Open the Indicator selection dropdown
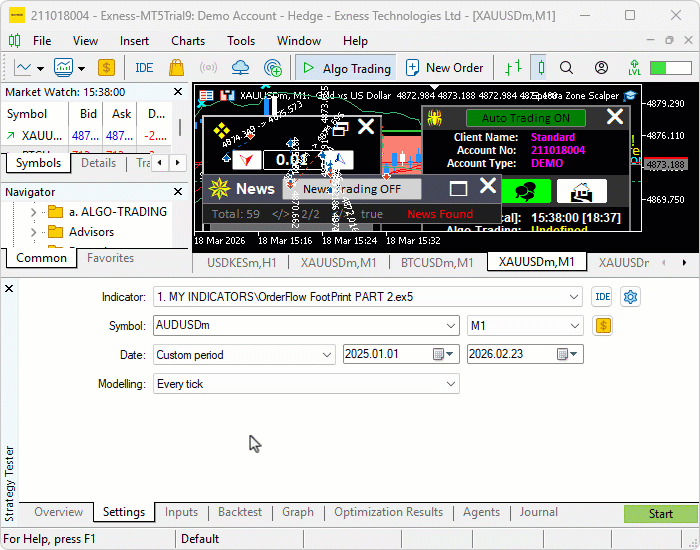The image size is (700, 550). point(574,297)
